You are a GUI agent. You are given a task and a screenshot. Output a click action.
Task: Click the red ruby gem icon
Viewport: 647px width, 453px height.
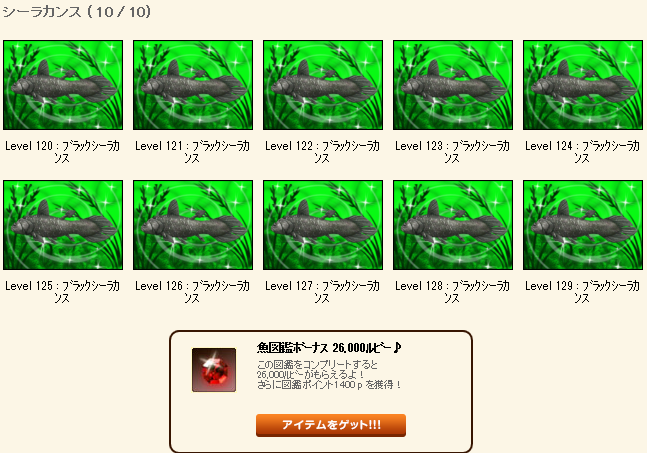click(214, 370)
